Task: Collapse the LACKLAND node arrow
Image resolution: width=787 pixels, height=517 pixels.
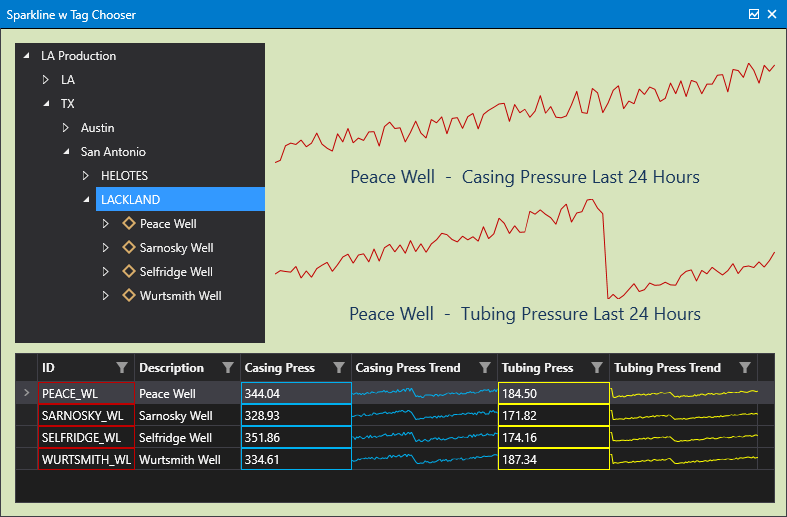Action: [87, 200]
